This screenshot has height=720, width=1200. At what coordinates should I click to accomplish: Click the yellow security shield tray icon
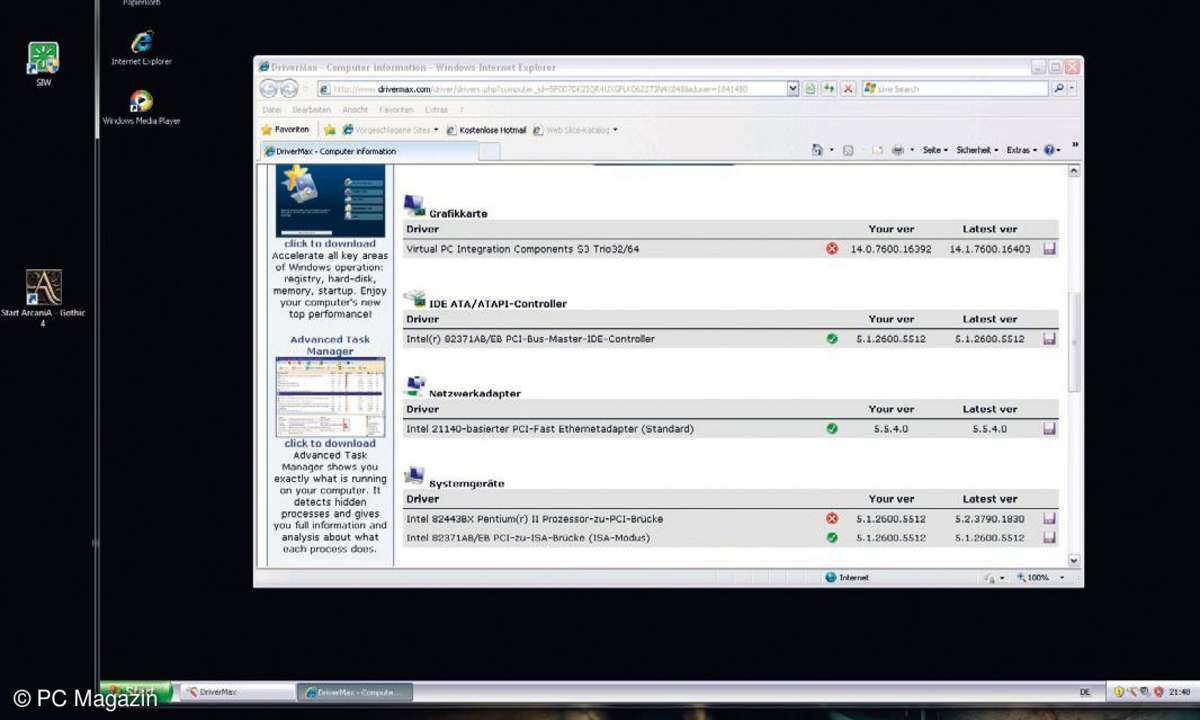point(1119,692)
